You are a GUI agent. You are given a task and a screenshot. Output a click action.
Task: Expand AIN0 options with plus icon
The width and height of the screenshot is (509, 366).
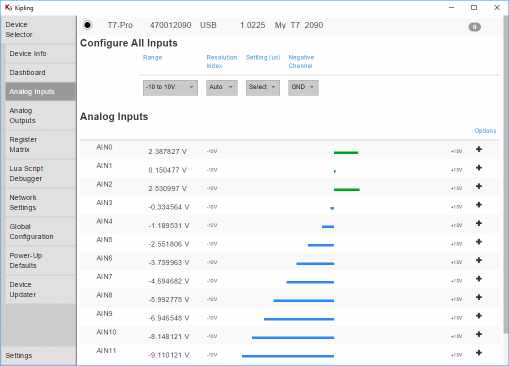[x=479, y=149]
